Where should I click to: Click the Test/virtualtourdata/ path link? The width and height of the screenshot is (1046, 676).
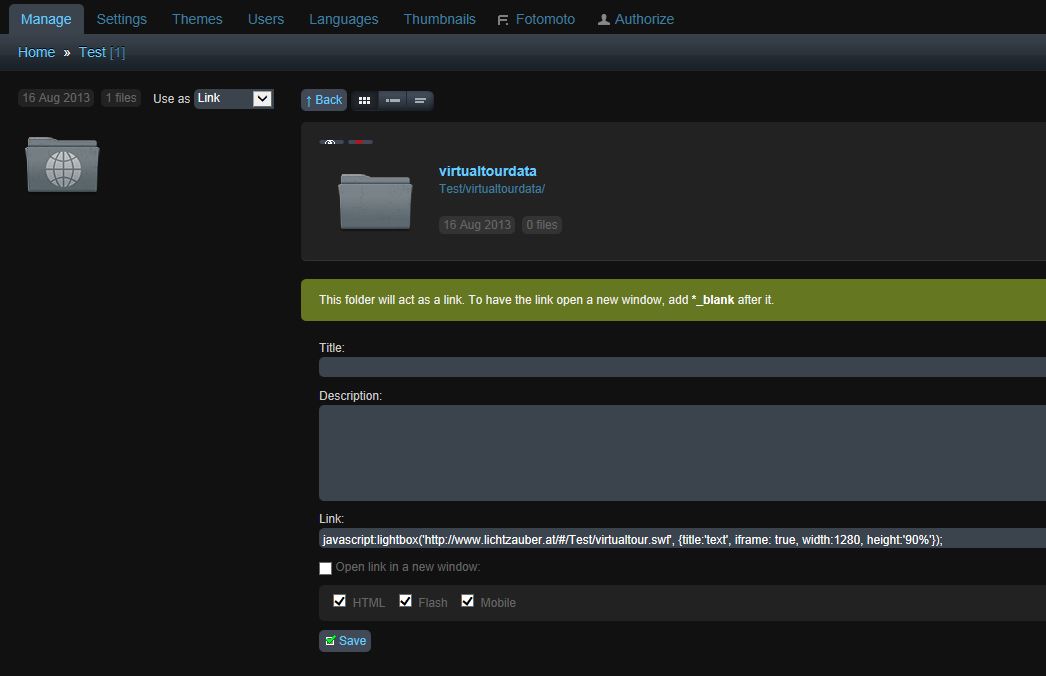[492, 189]
